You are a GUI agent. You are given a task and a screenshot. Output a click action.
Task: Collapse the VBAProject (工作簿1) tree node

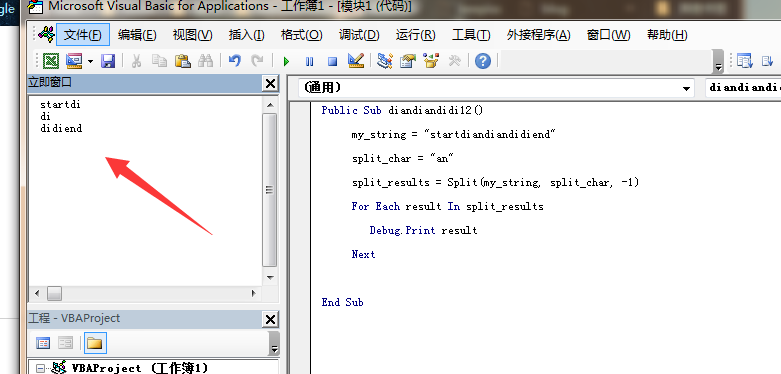click(x=41, y=369)
